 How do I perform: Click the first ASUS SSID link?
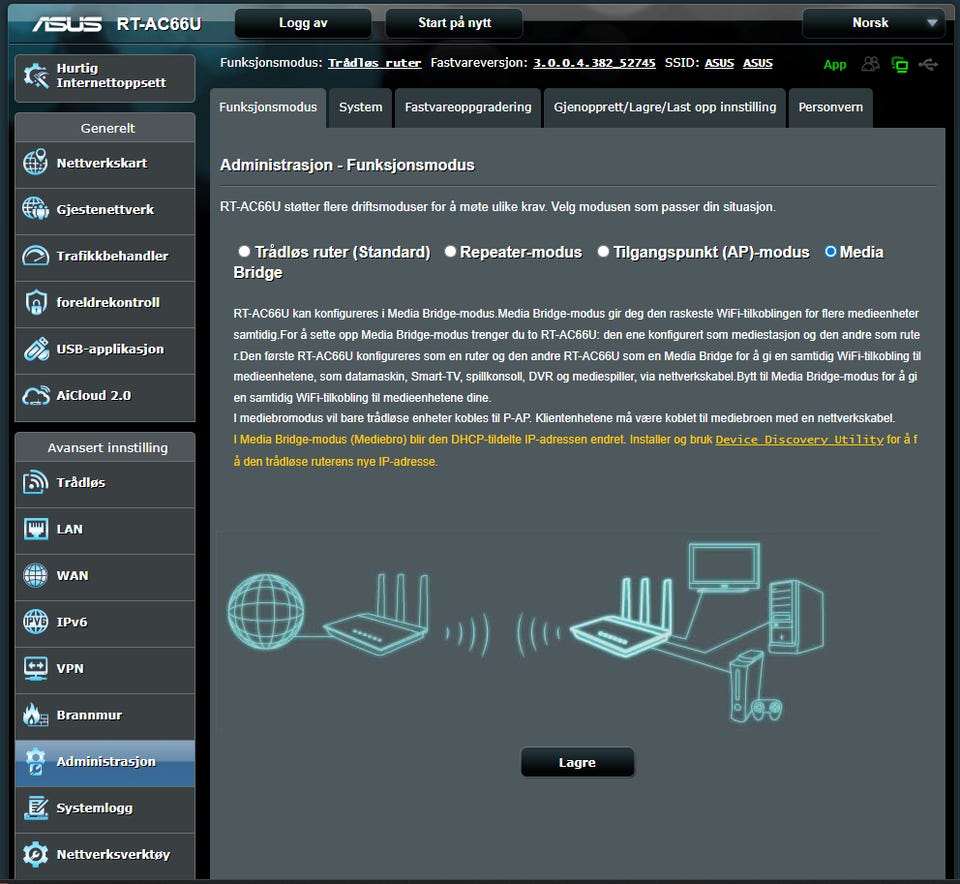pyautogui.click(x=719, y=63)
